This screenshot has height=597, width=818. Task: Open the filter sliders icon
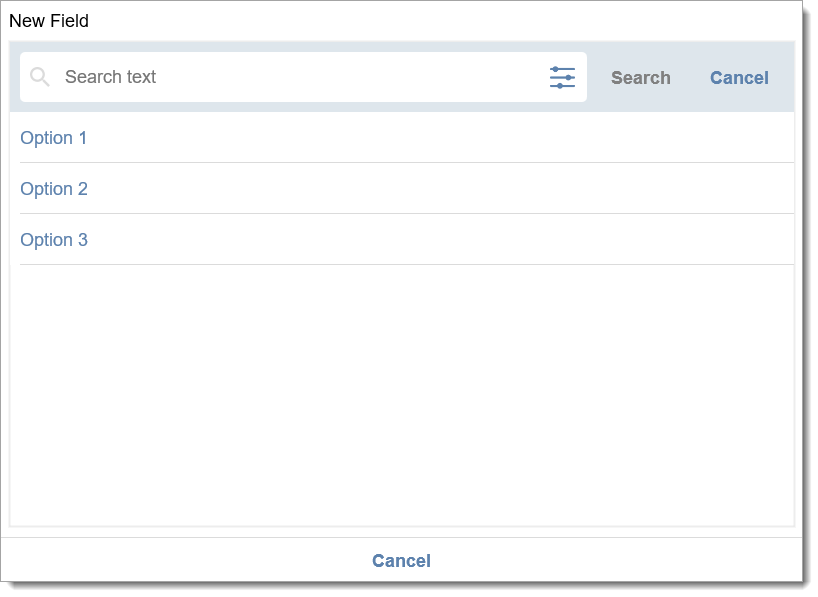click(562, 77)
